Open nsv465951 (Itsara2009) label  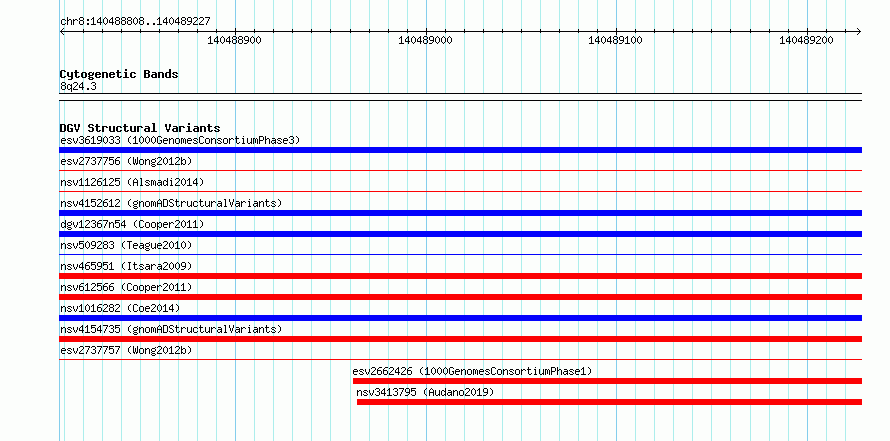(126, 266)
